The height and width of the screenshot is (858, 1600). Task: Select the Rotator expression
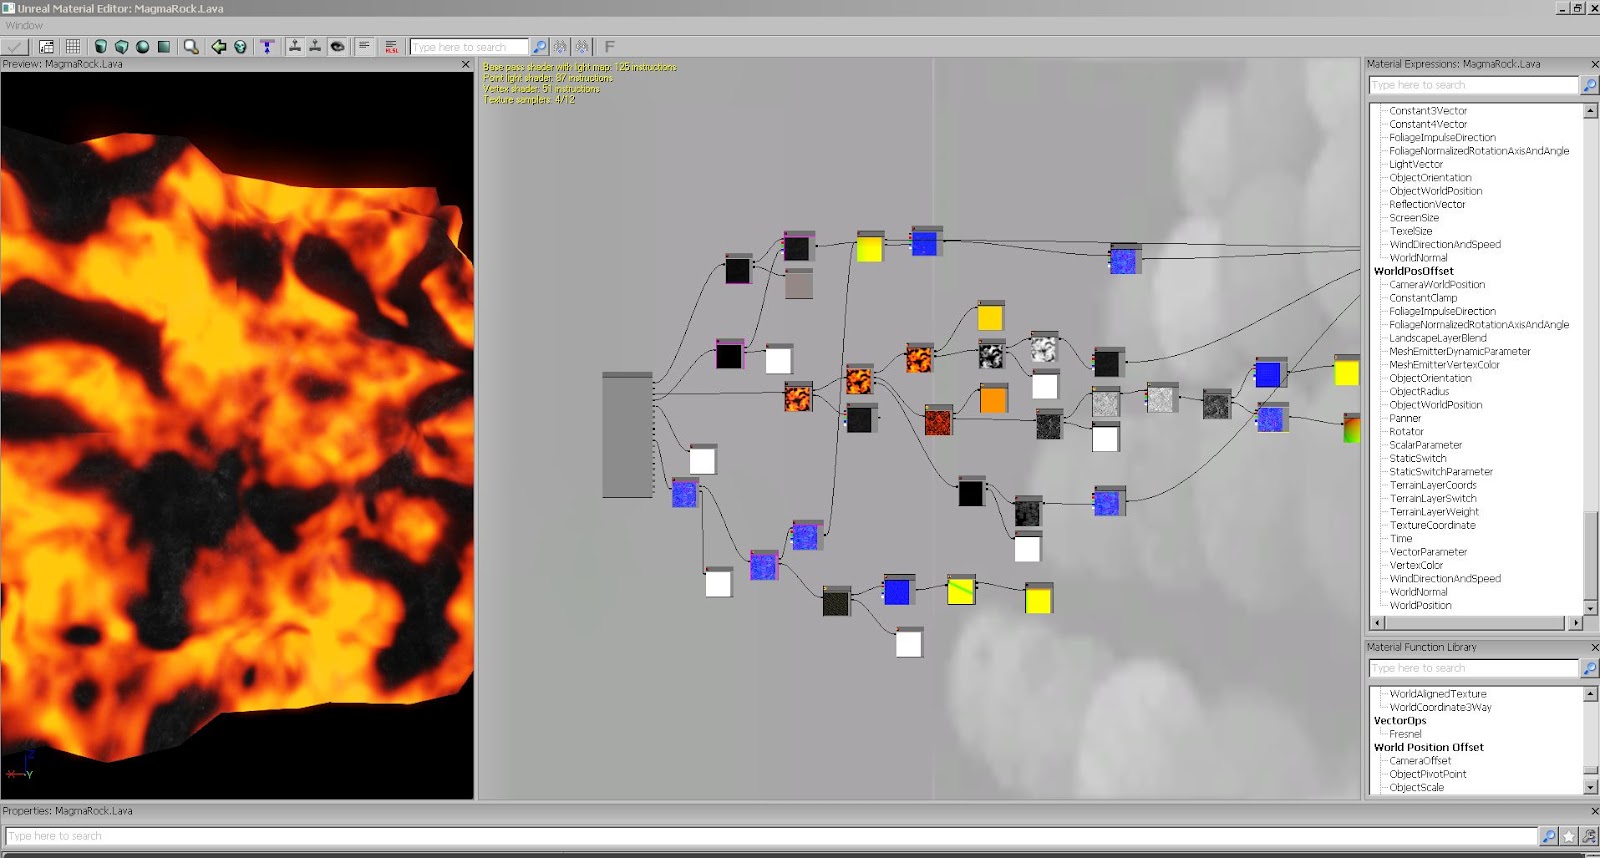pyautogui.click(x=1406, y=431)
